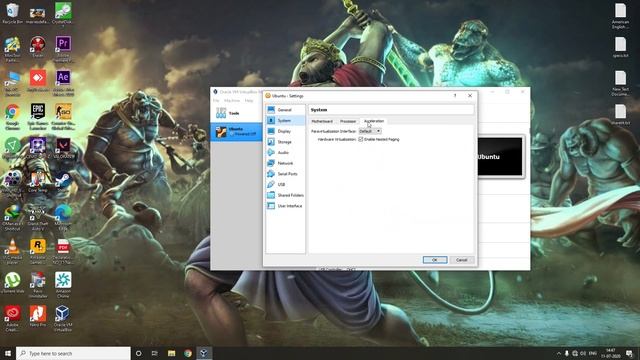The image size is (640, 360).
Task: Select the Revo Uninstaller desktop icon
Action: [x=38, y=285]
